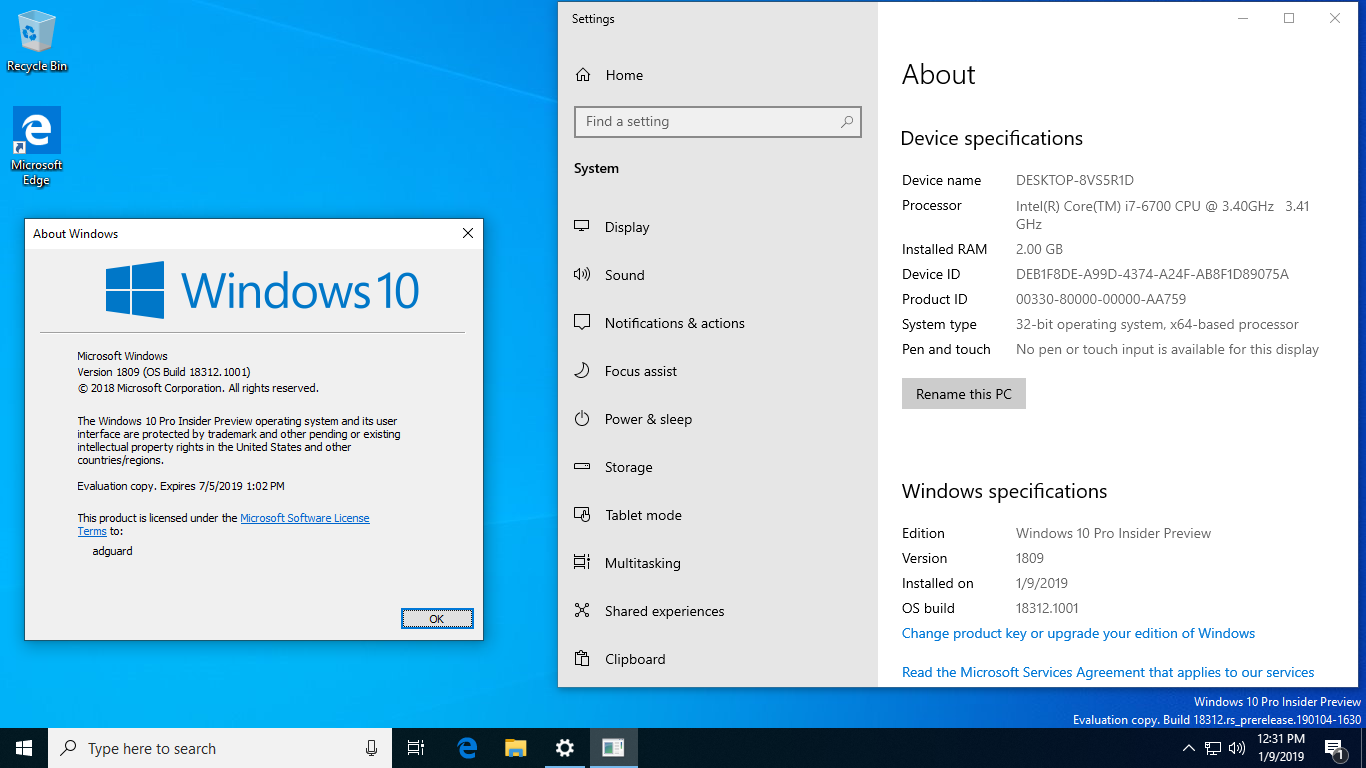Click the Display monitor icon in Settings
The width and height of the screenshot is (1366, 768).
tap(582, 227)
